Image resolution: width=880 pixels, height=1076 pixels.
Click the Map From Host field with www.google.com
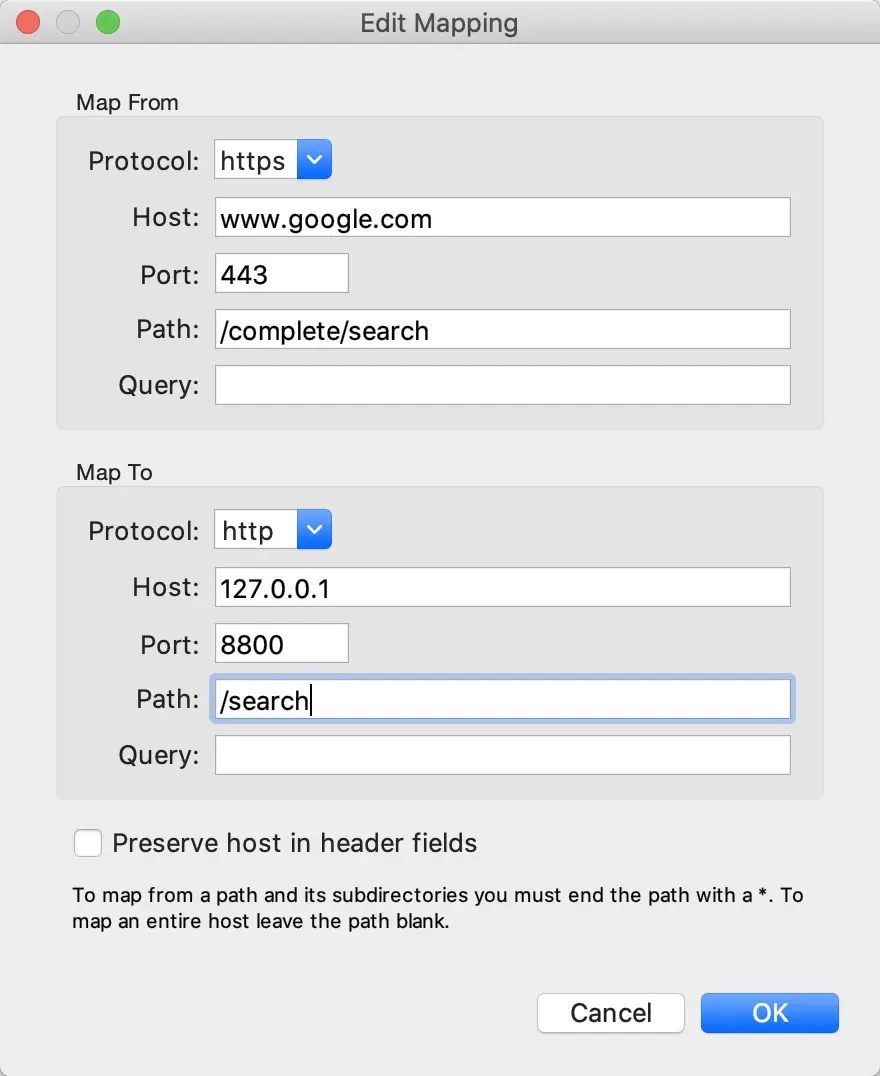coord(502,218)
